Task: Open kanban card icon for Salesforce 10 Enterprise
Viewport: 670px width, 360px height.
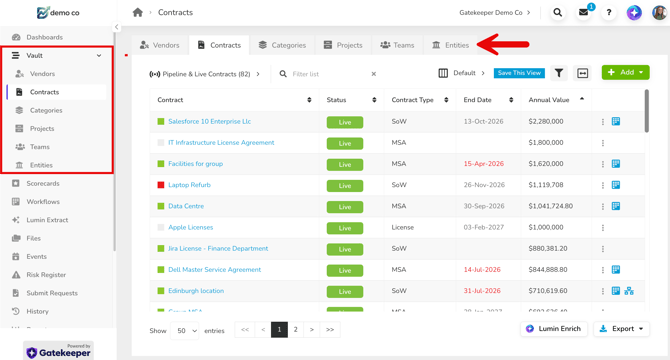Action: 616,121
